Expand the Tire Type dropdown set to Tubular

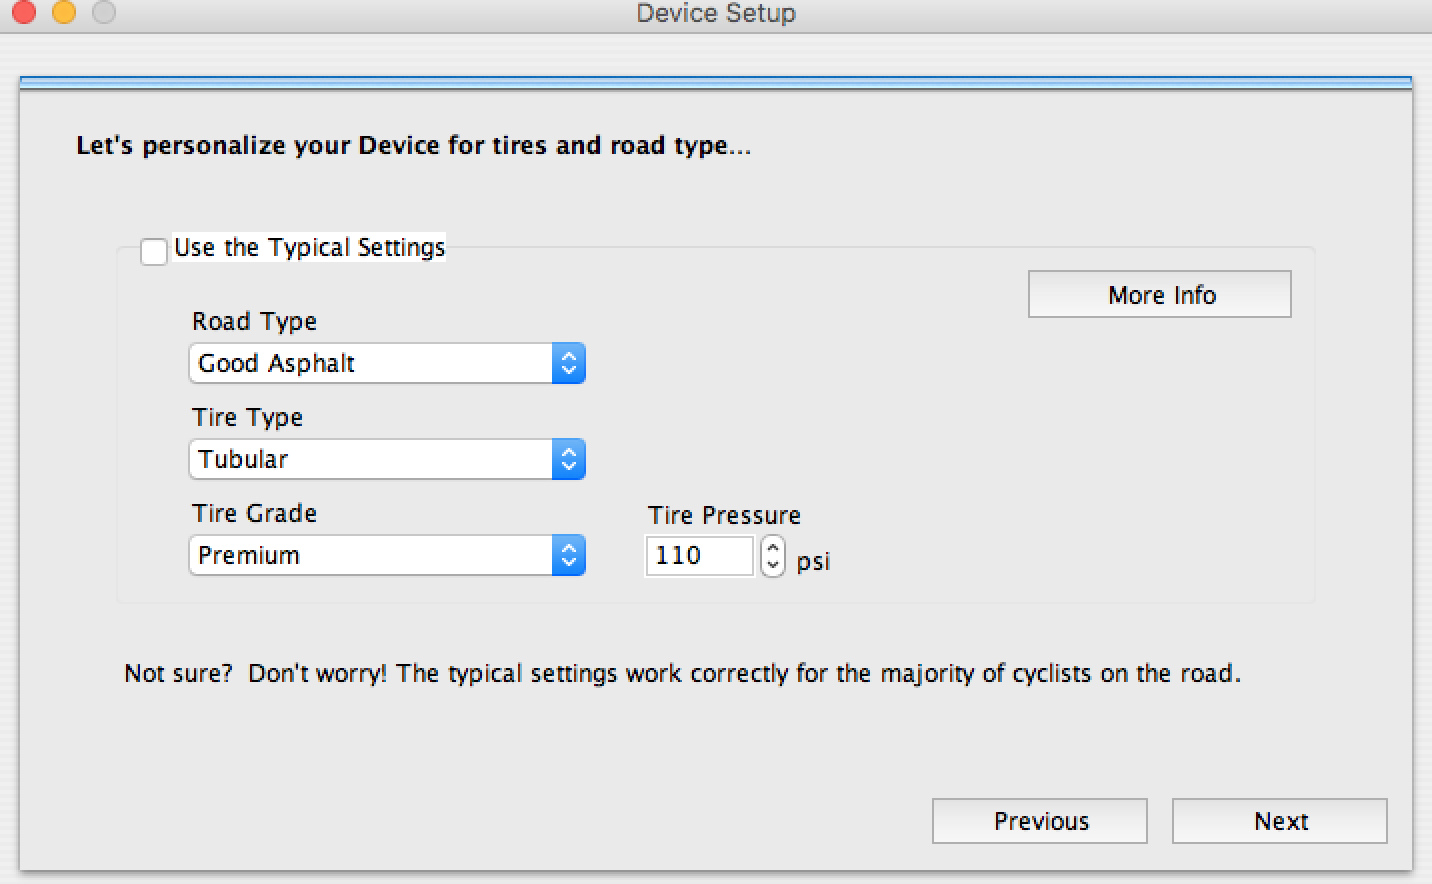click(x=386, y=460)
